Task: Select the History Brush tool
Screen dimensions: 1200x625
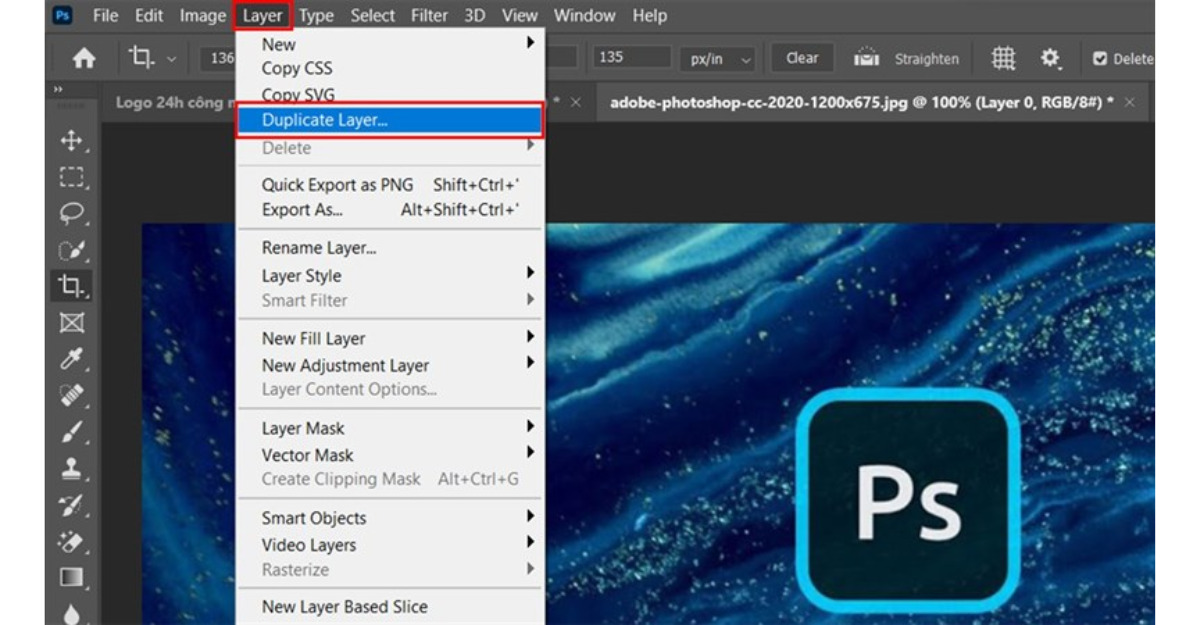Action: click(x=72, y=505)
